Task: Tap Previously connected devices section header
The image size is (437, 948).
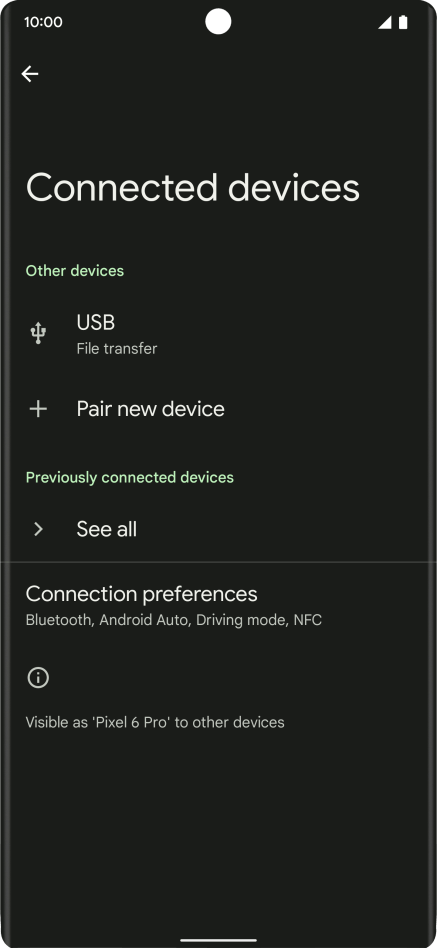Action: point(129,478)
